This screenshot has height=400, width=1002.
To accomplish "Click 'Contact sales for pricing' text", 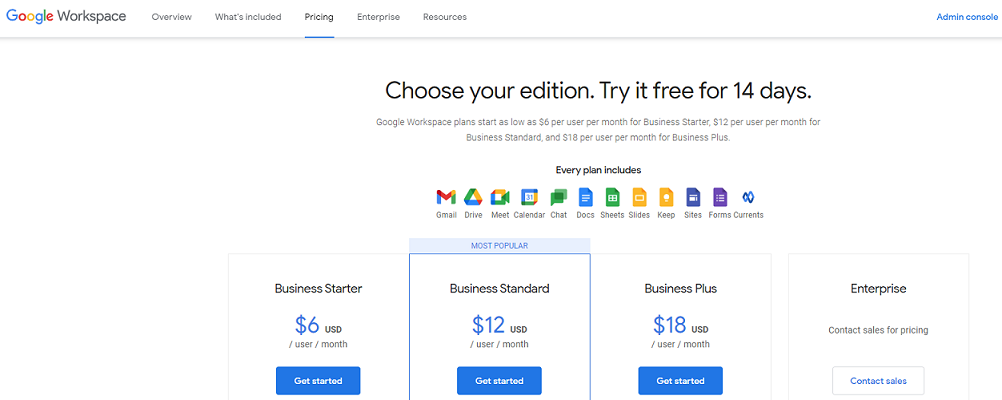I will 878,330.
